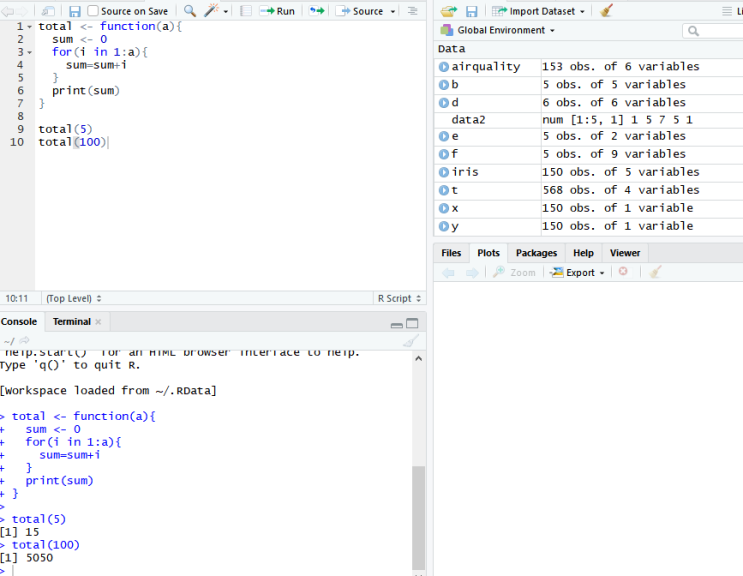
Task: Expand the iris data frame details
Action: pyautogui.click(x=444, y=172)
